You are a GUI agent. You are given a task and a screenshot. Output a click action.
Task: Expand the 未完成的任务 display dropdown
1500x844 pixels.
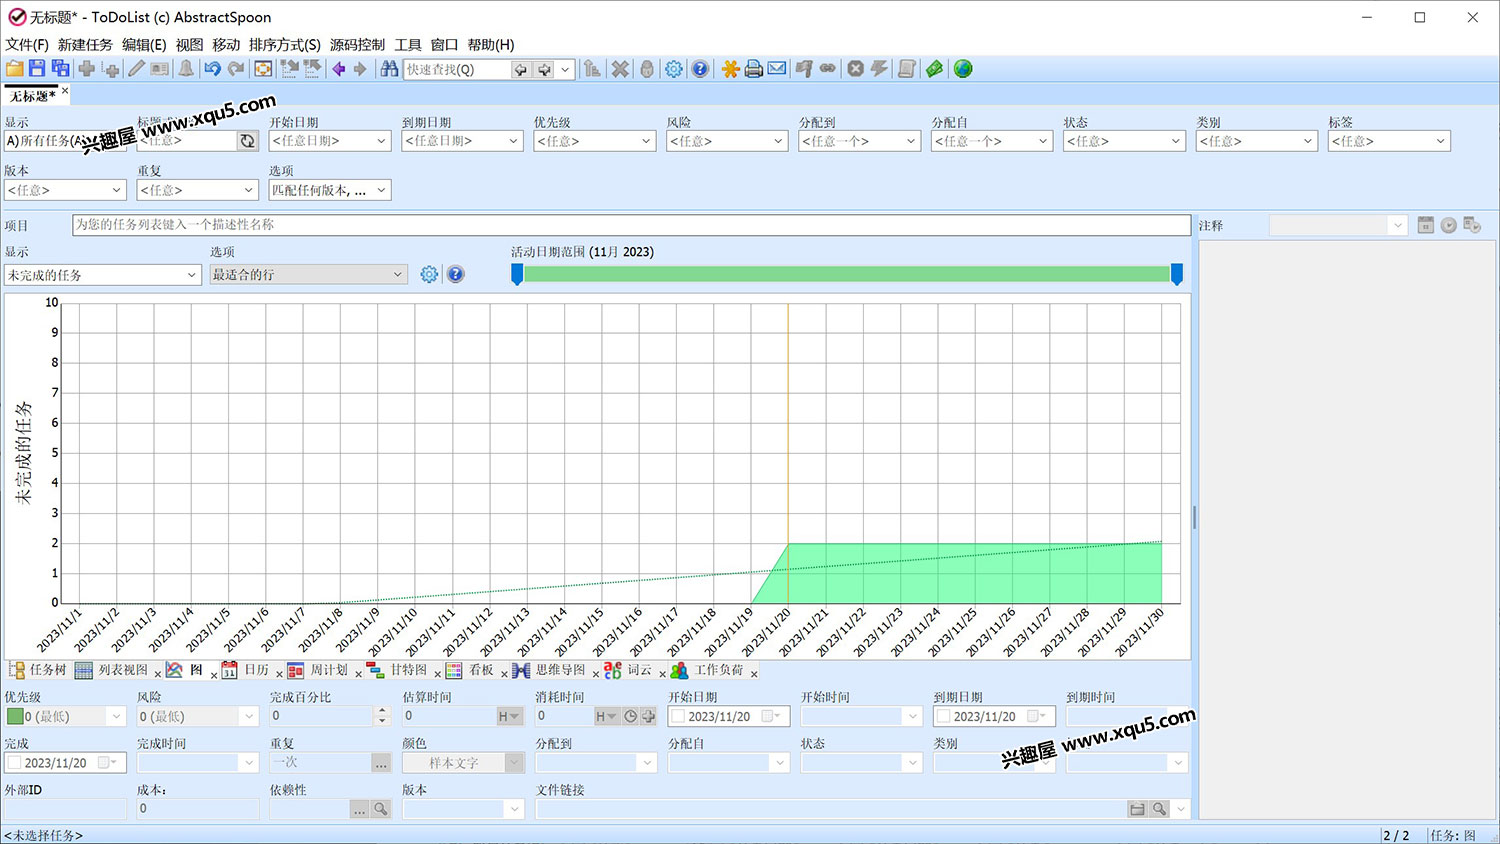pyautogui.click(x=192, y=274)
